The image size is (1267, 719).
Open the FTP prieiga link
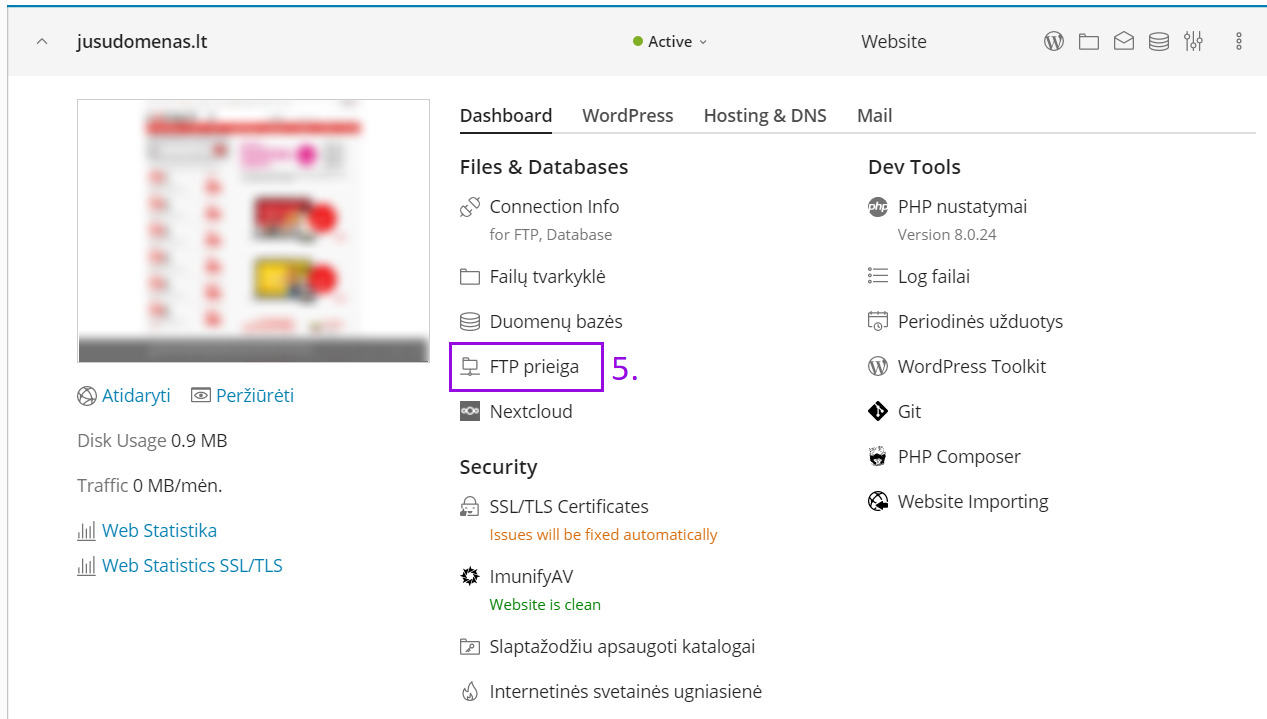pos(534,367)
